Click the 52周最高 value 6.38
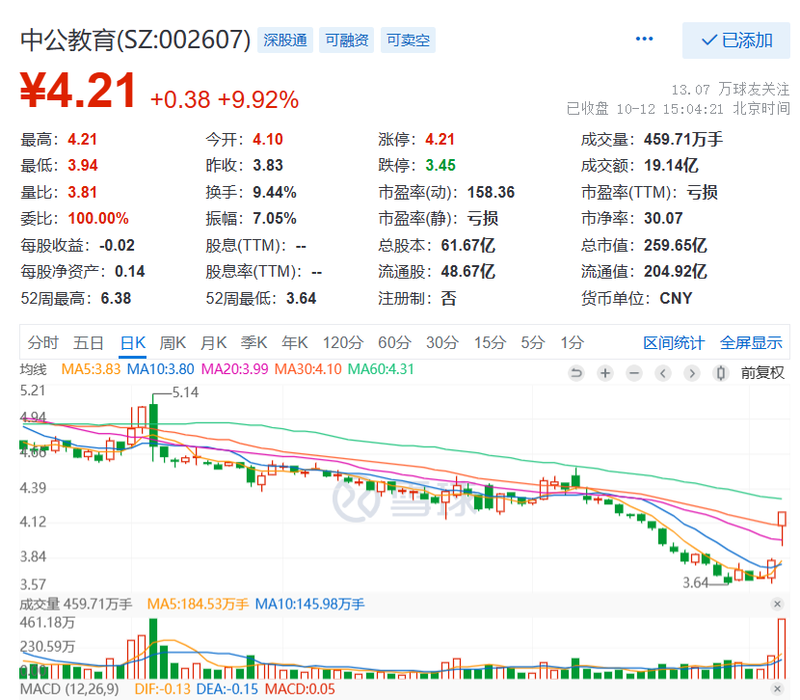 click(116, 298)
